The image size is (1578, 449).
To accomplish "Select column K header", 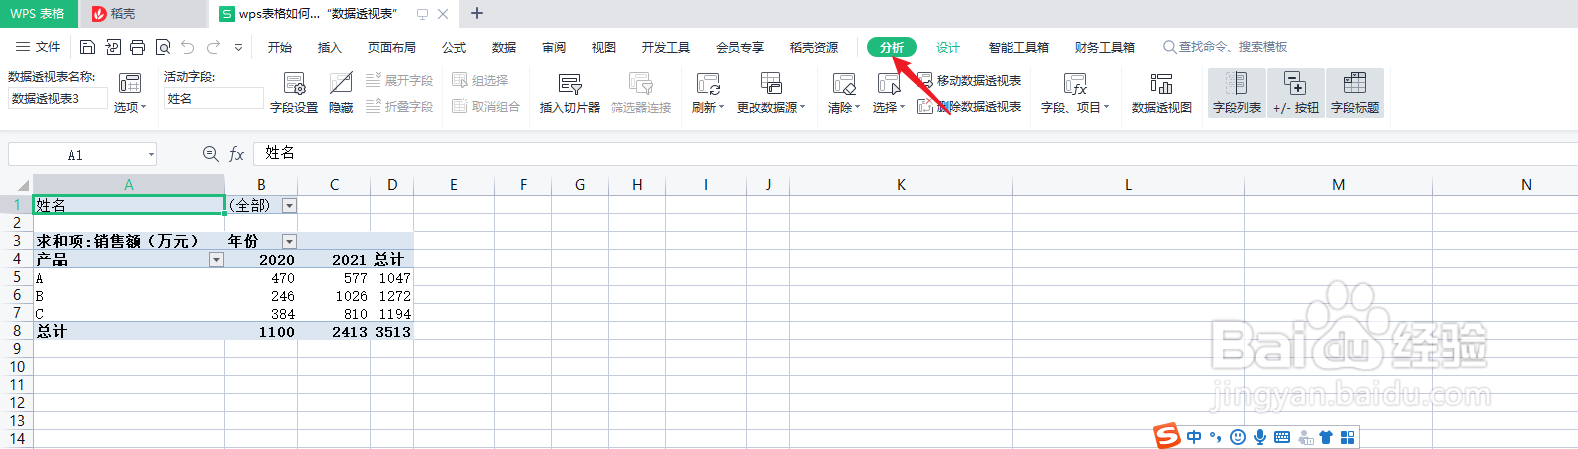I will [901, 184].
